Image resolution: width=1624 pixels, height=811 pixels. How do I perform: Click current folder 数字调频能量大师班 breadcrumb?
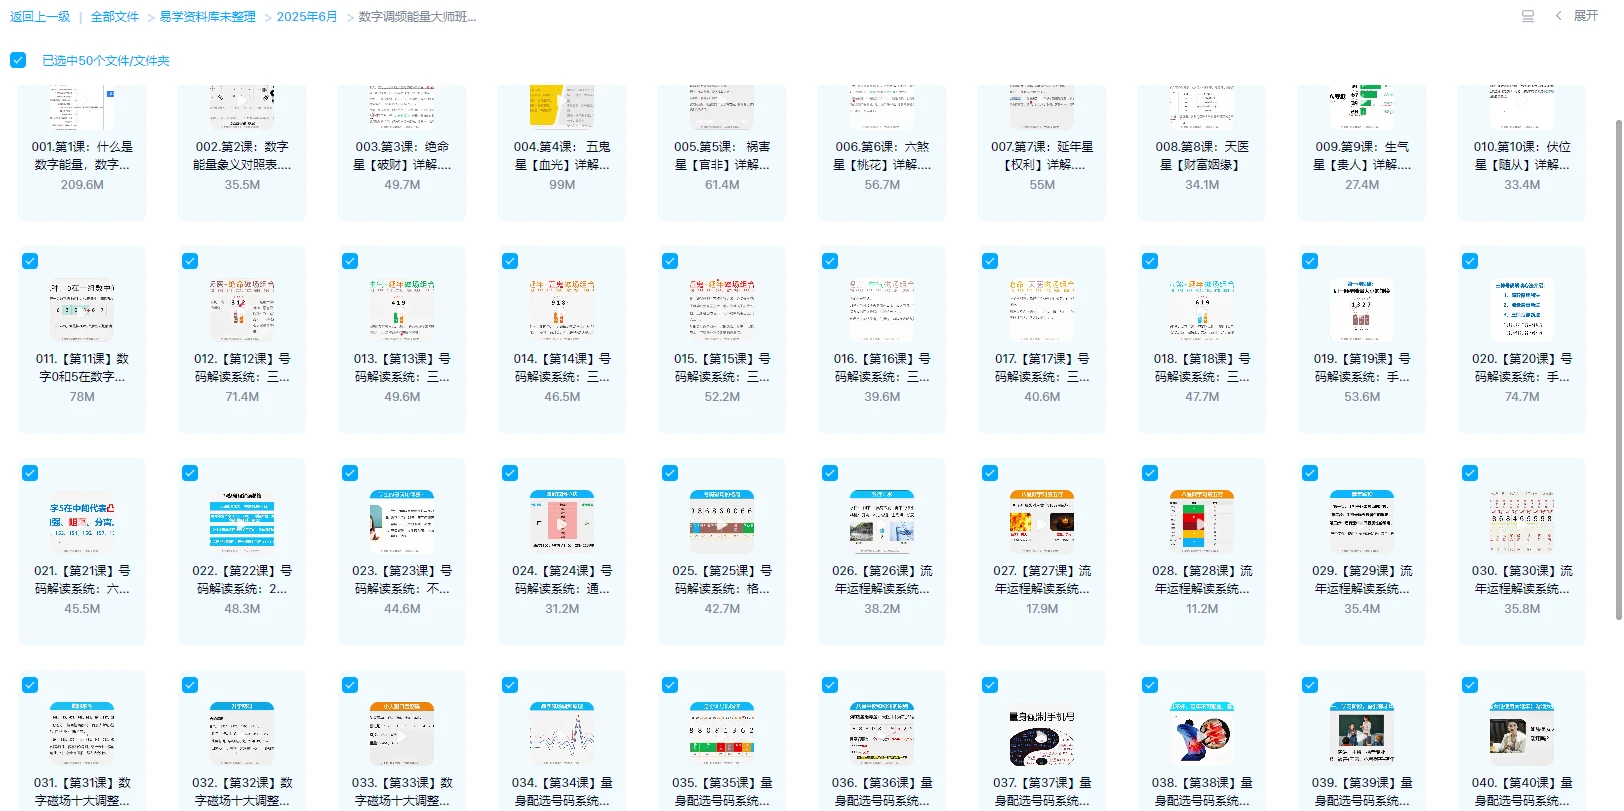point(418,17)
